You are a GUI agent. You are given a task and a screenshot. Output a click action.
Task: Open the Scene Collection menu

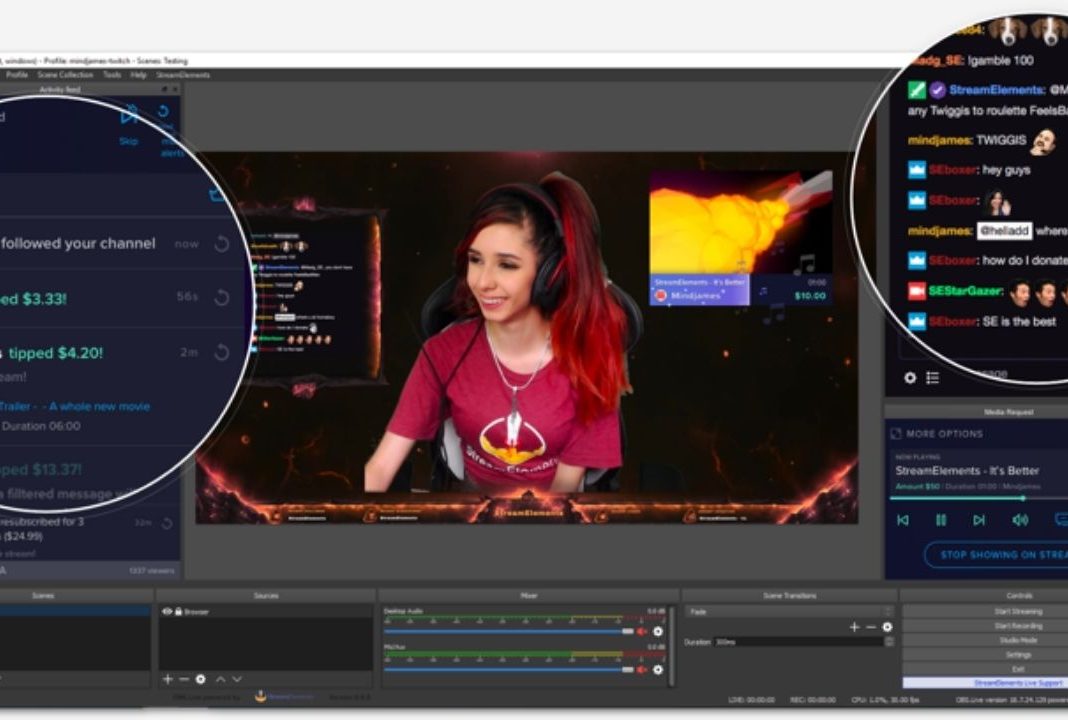65,75
